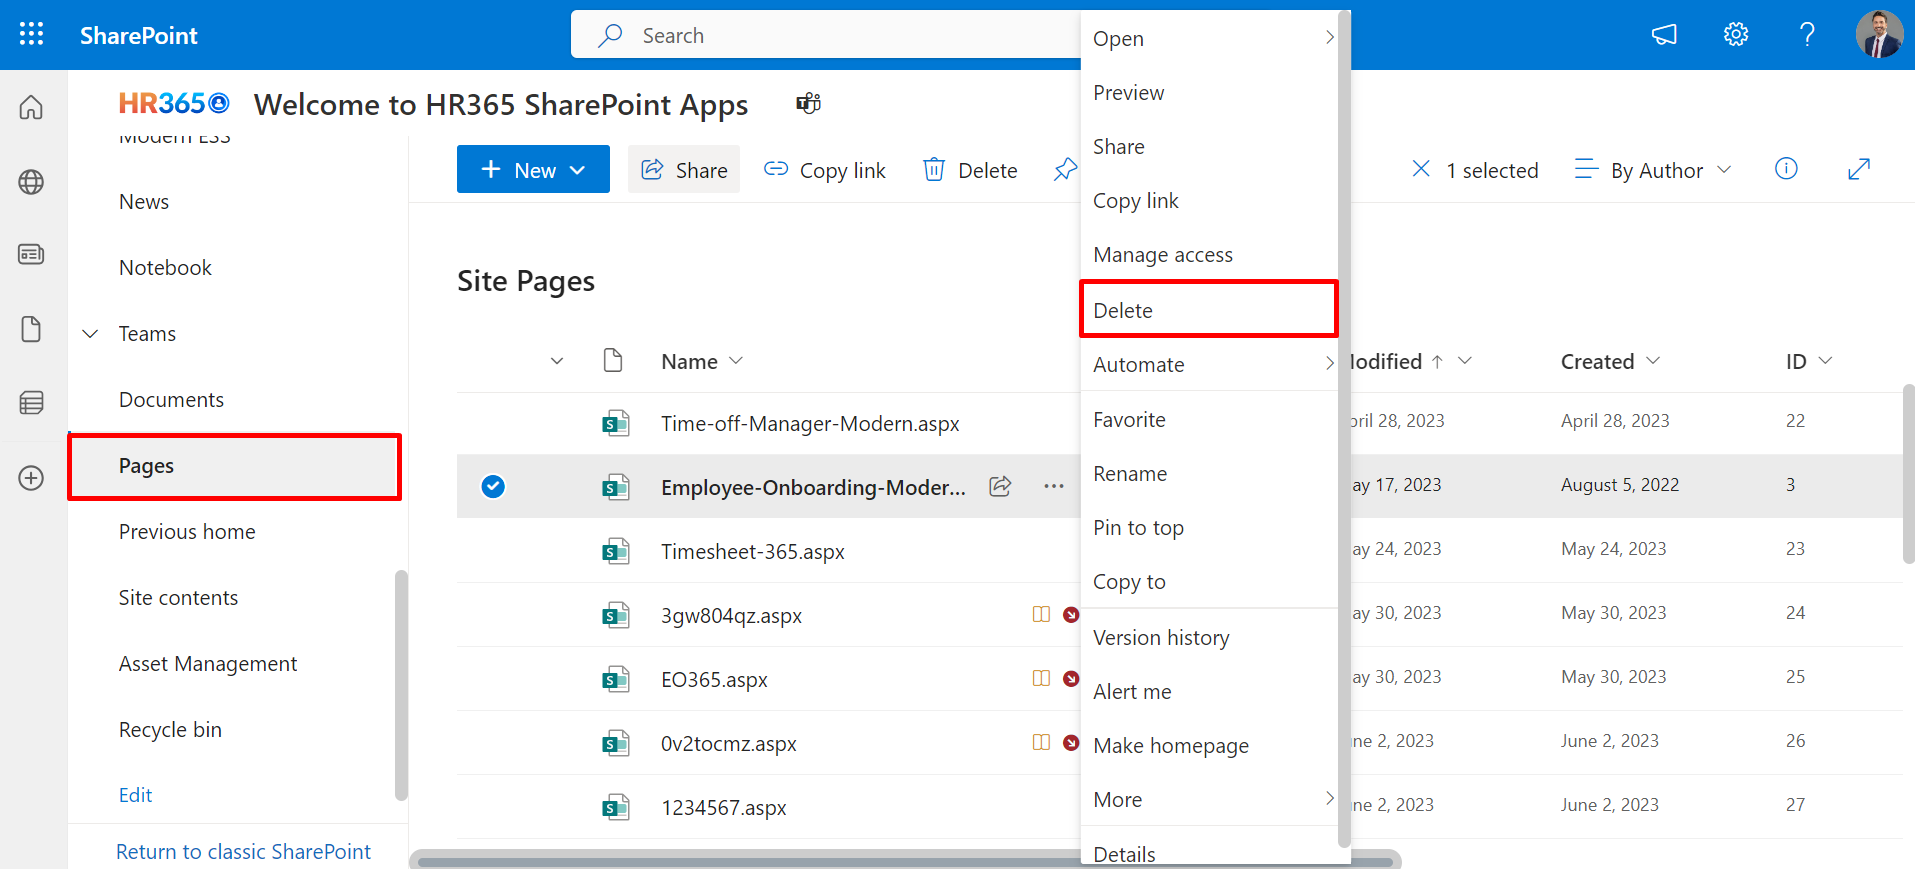Click the HR365 site logo
The image size is (1915, 869).
[174, 103]
